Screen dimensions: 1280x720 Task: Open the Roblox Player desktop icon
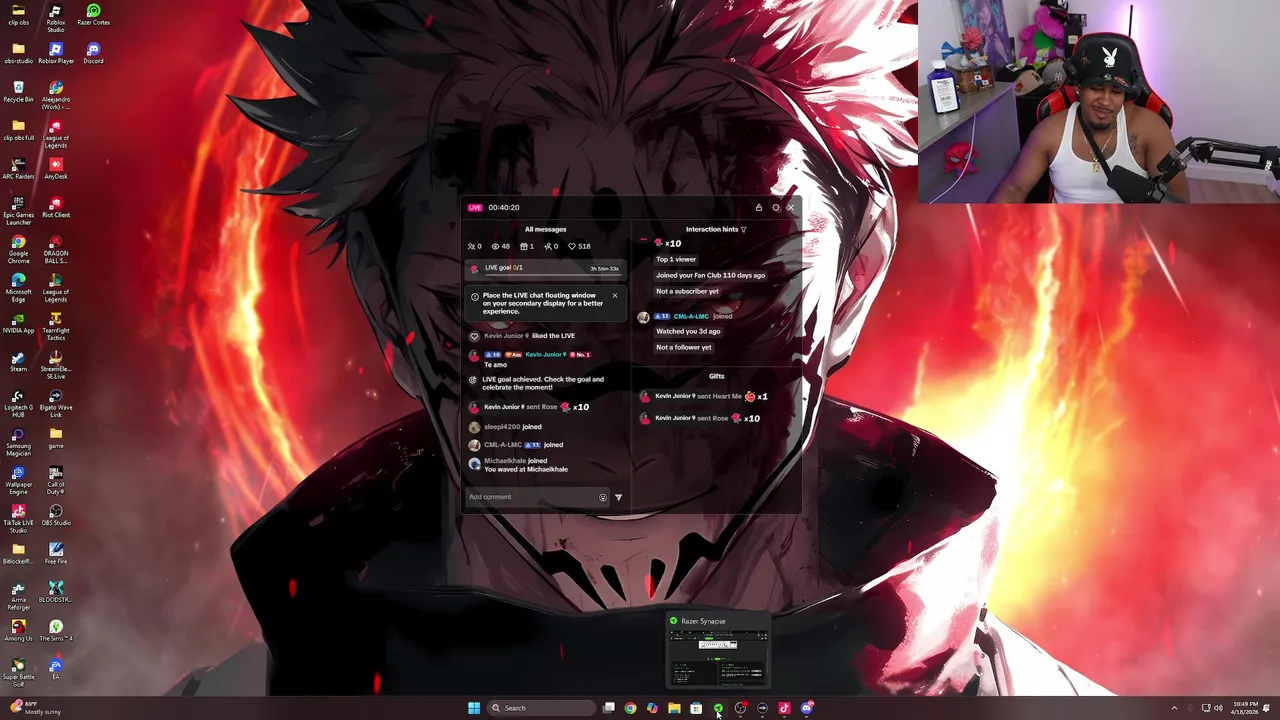(x=55, y=53)
